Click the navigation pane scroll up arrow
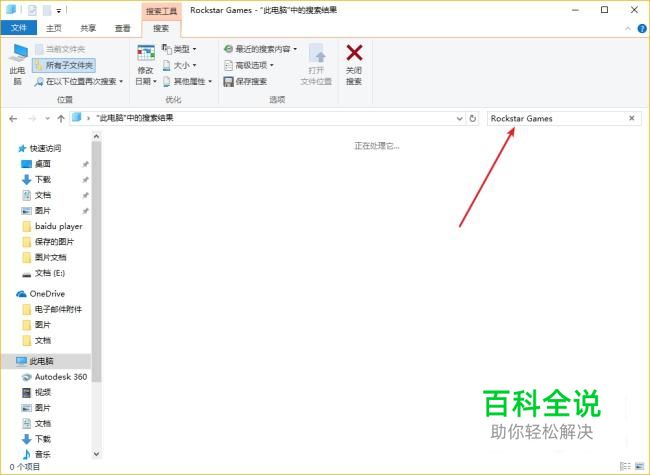Screen dimensions: 650x475 tap(96, 136)
